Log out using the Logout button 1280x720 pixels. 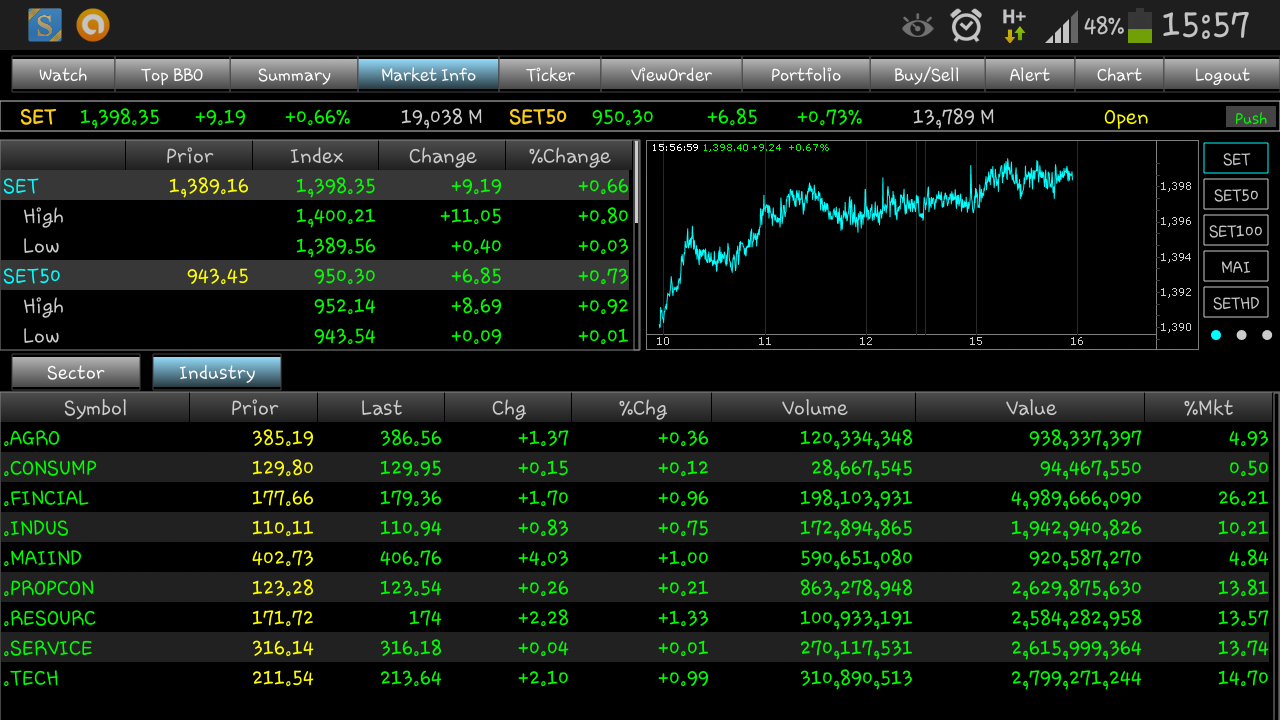pos(1221,75)
